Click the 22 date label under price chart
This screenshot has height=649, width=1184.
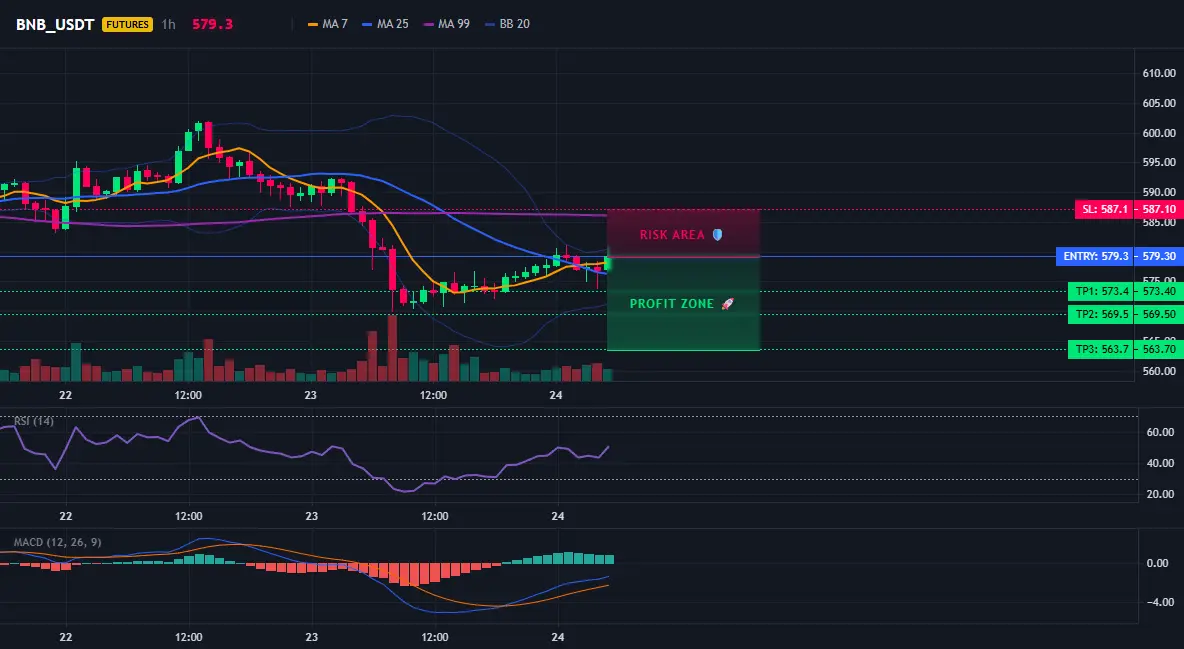pyautogui.click(x=66, y=395)
